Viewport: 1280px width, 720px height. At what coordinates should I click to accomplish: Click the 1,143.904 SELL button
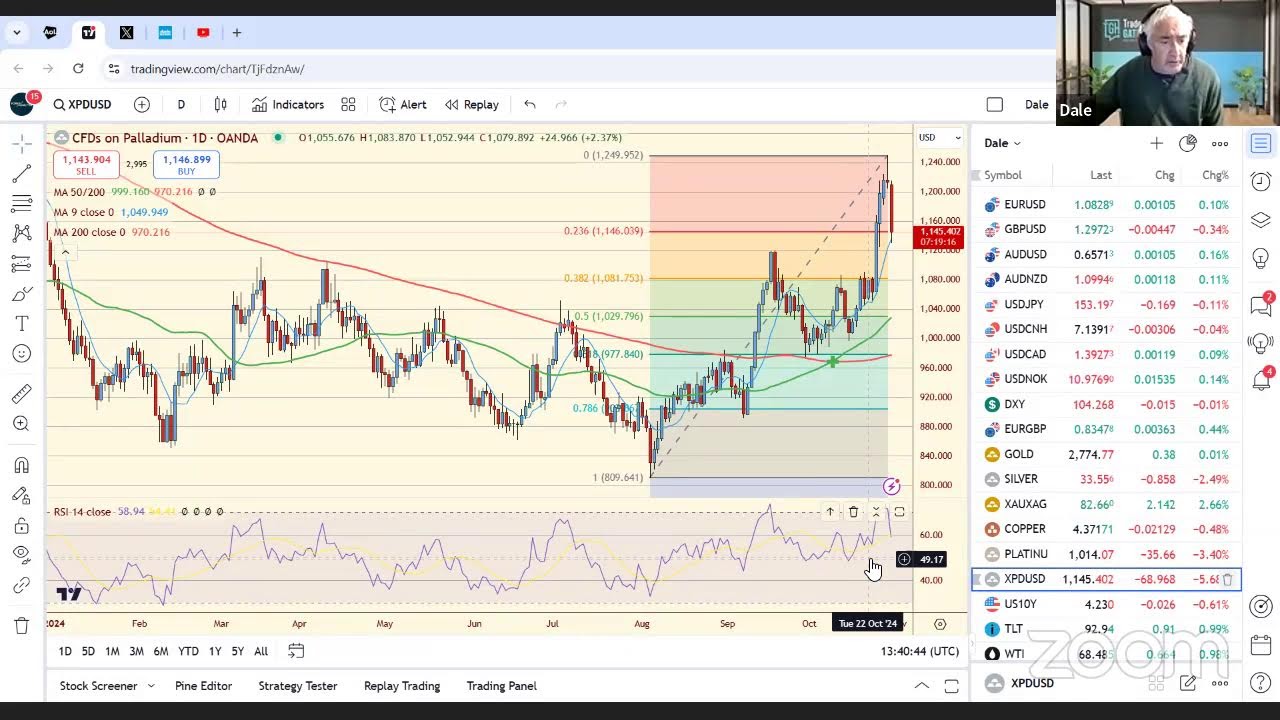tap(86, 165)
